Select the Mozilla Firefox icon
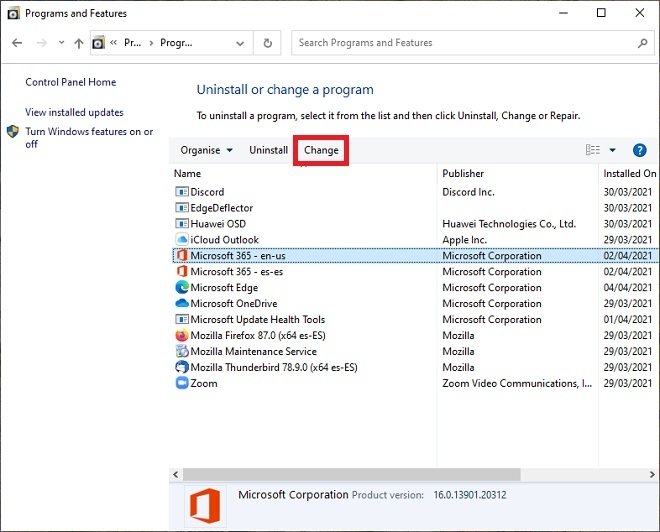Screen dimensions: 660x532 click(x=181, y=335)
